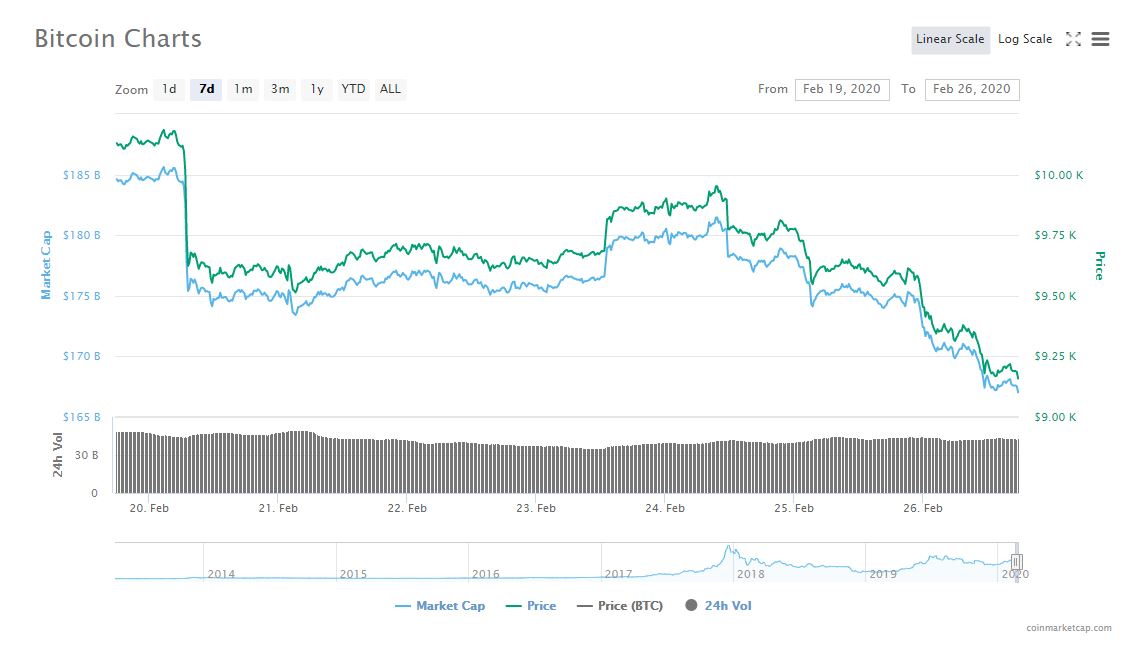Open the chart hamburger menu
1140x649 pixels.
[x=1101, y=39]
